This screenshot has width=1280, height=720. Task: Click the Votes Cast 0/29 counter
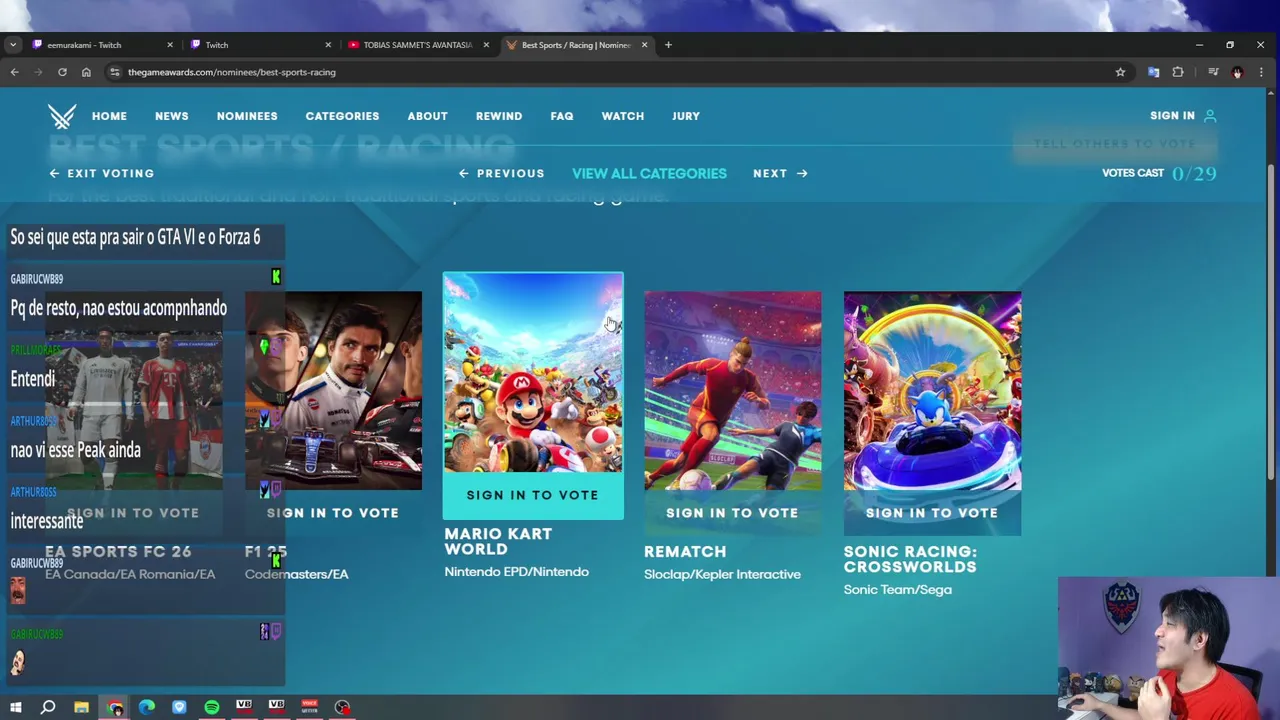1159,173
